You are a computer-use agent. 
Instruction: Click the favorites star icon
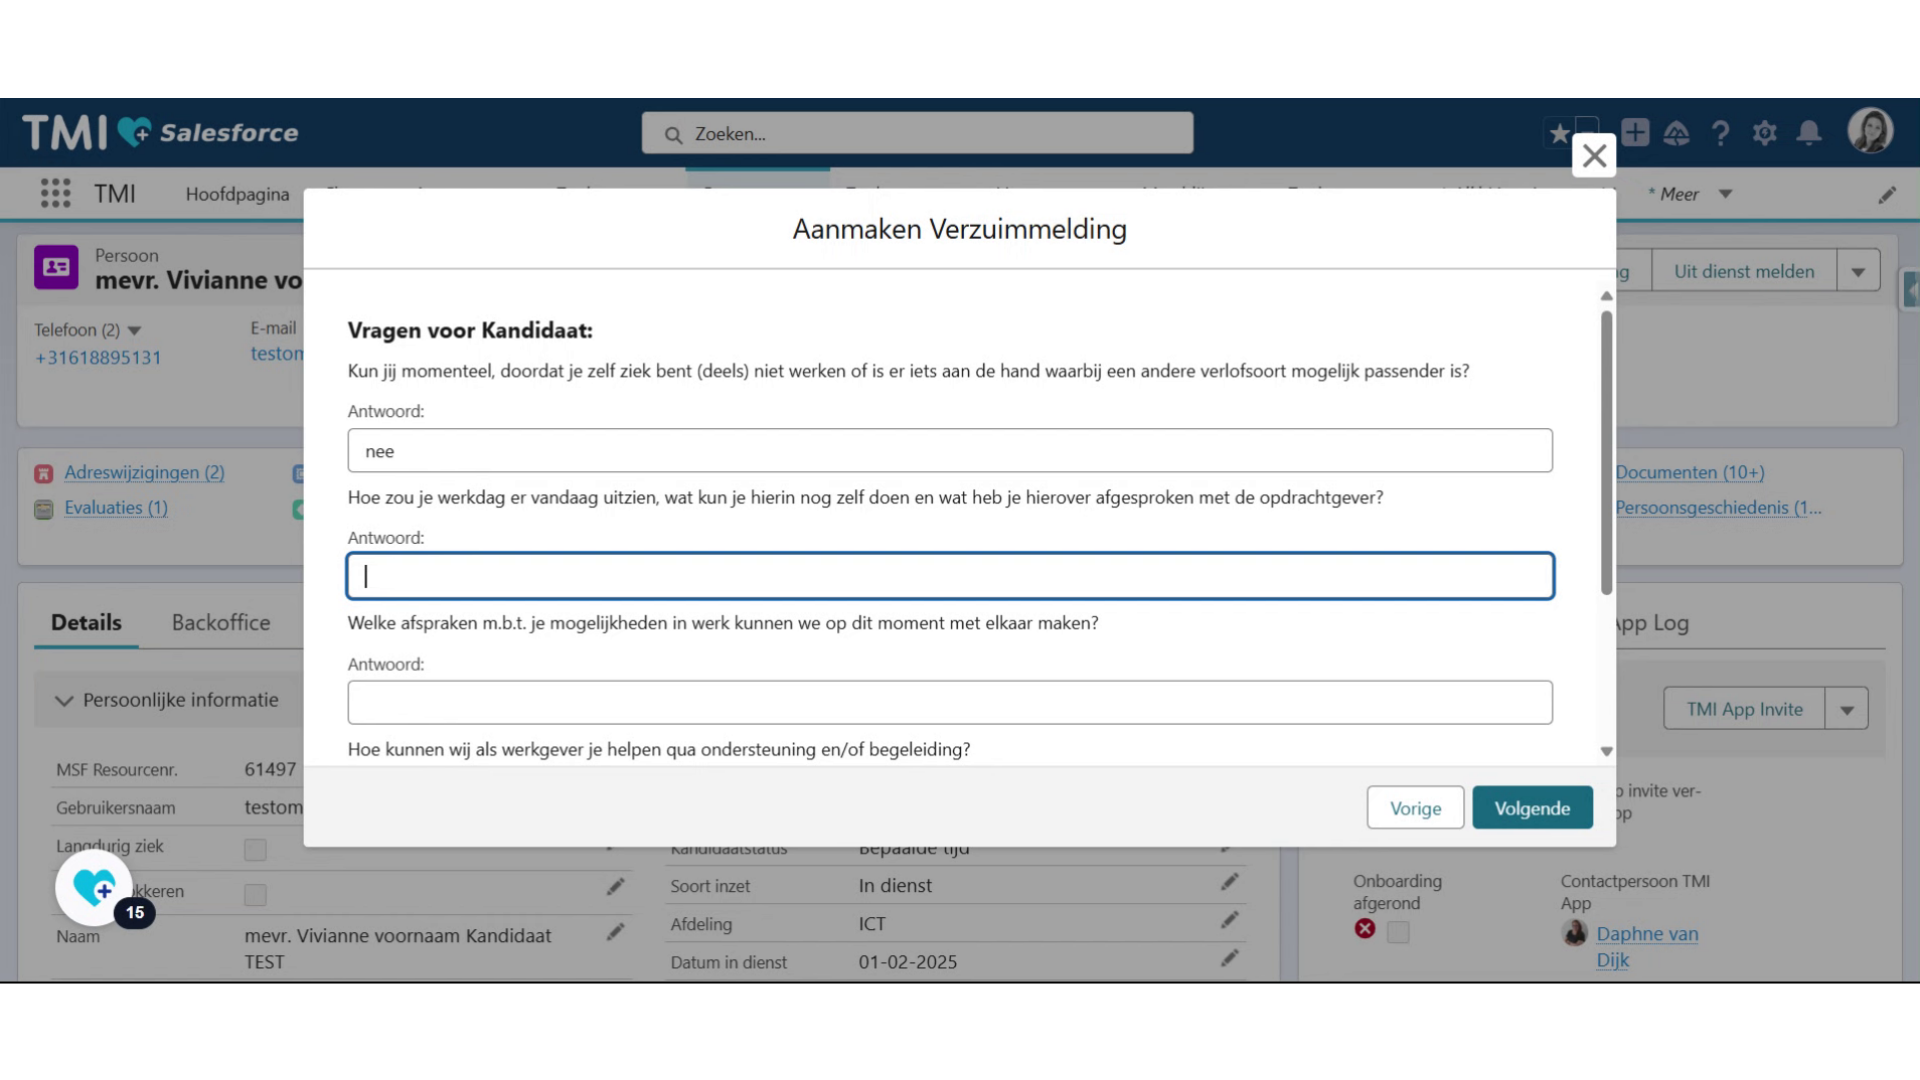[1558, 133]
